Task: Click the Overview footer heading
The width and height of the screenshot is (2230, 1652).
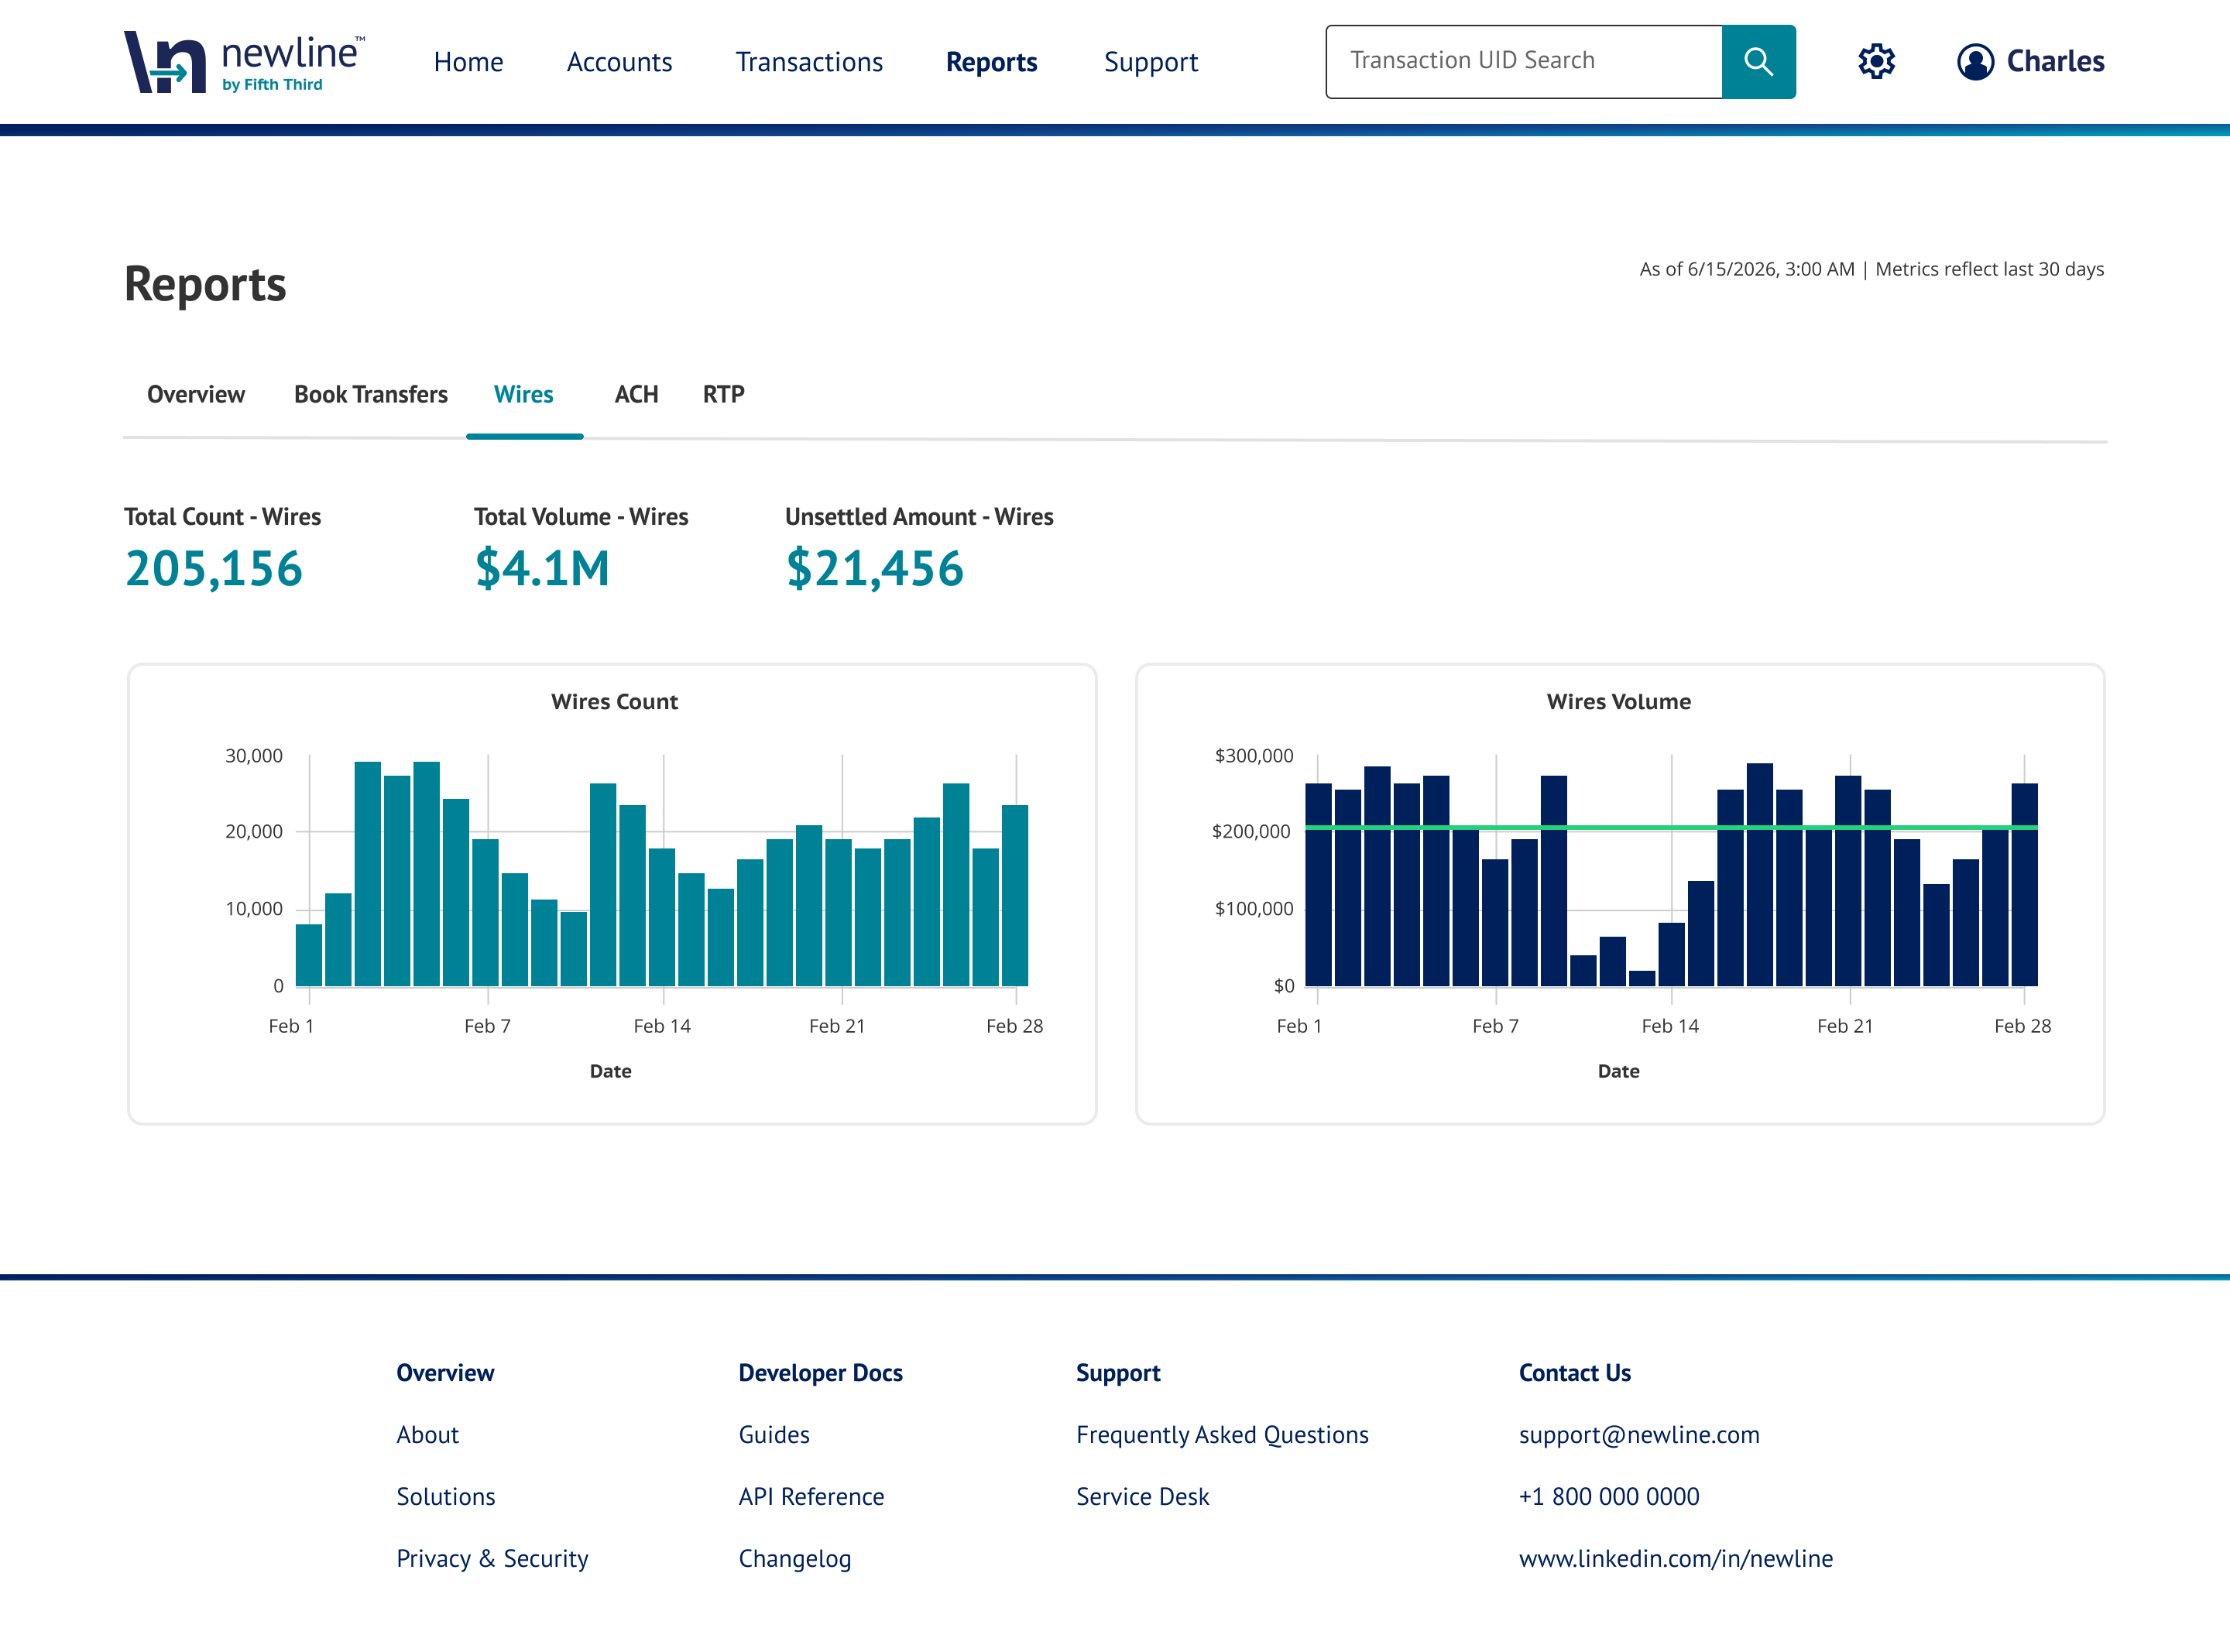Action: 445,1373
